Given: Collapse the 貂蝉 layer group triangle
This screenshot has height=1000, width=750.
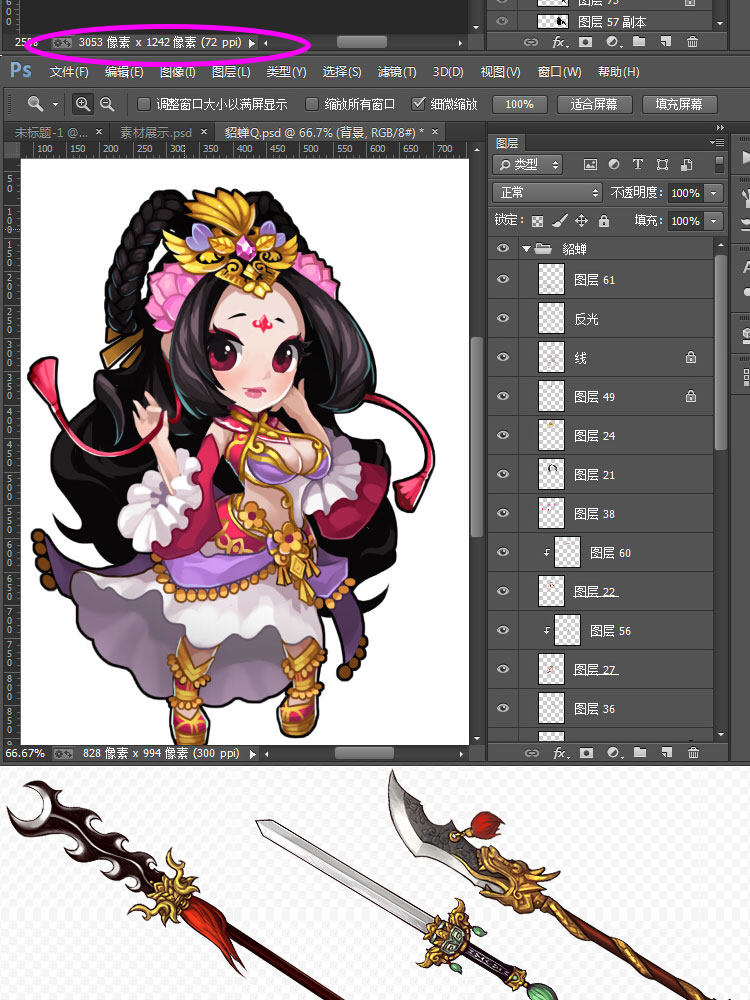Looking at the screenshot, I should (527, 249).
